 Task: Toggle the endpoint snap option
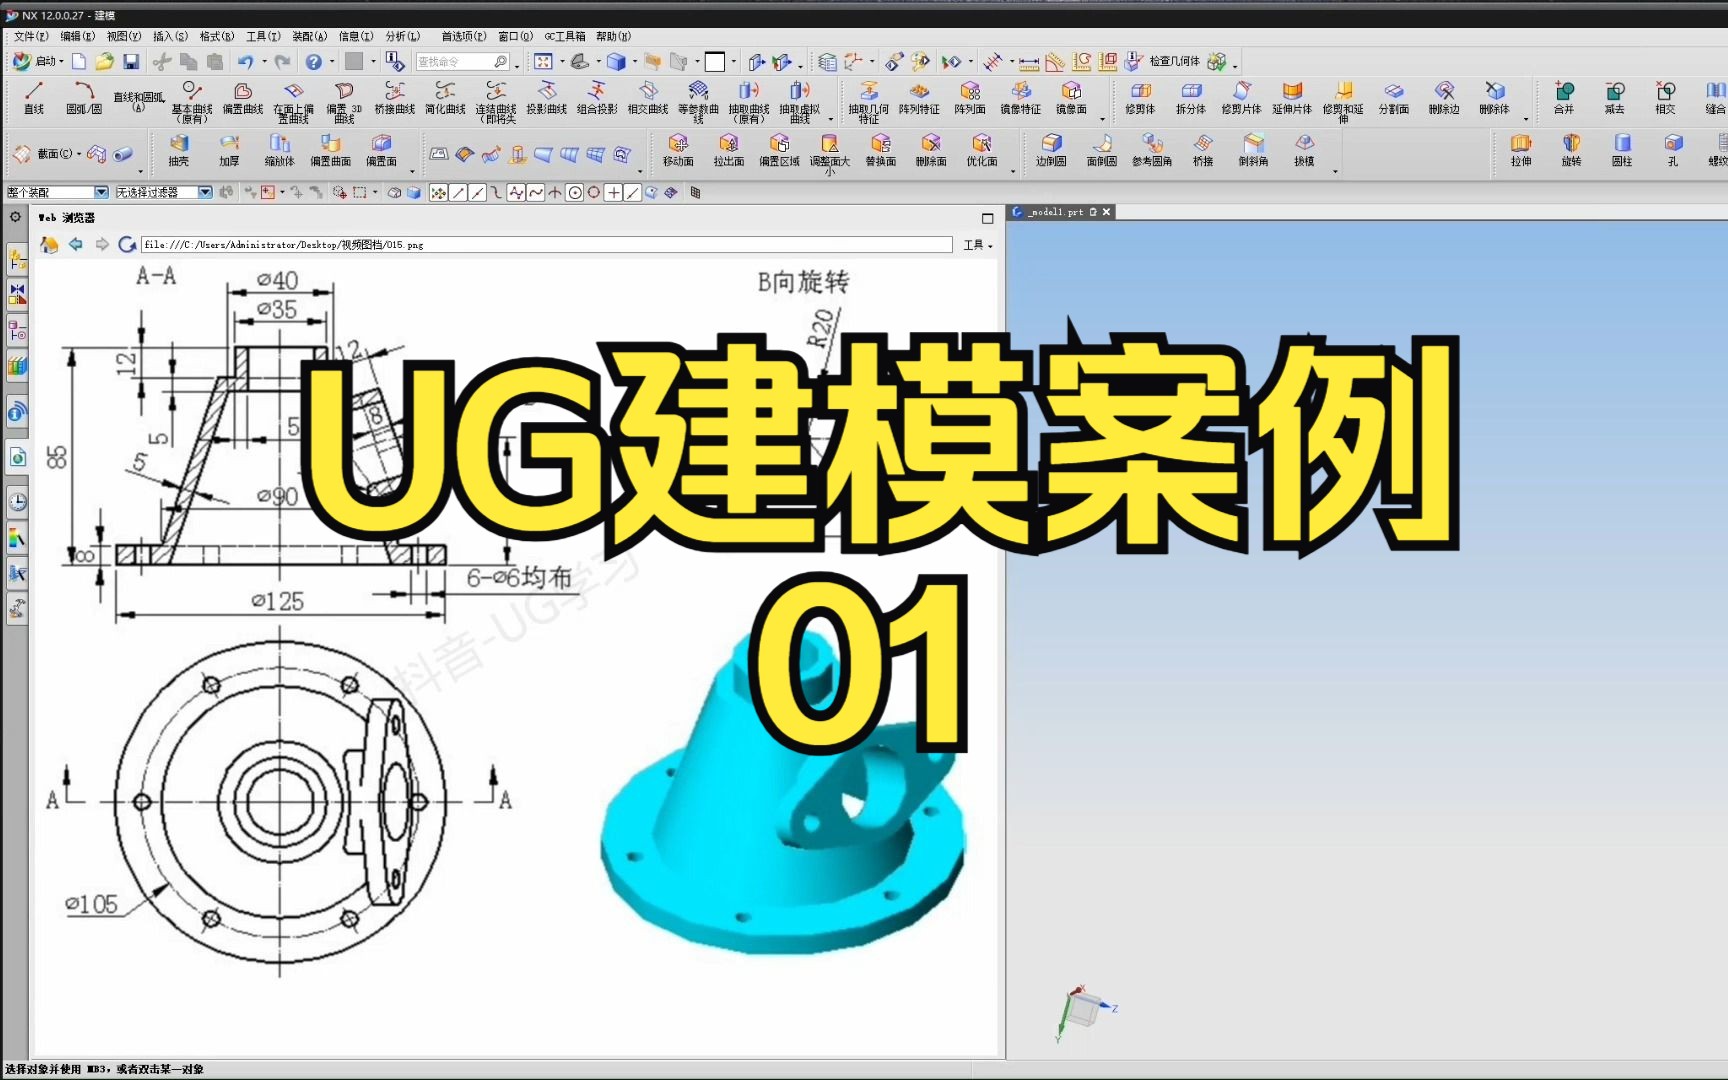point(458,193)
